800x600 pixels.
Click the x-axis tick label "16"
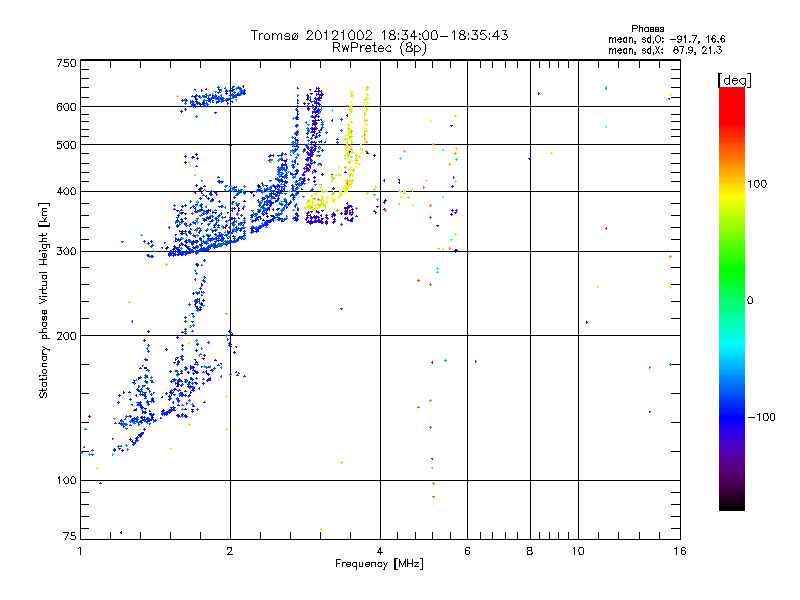point(680,551)
